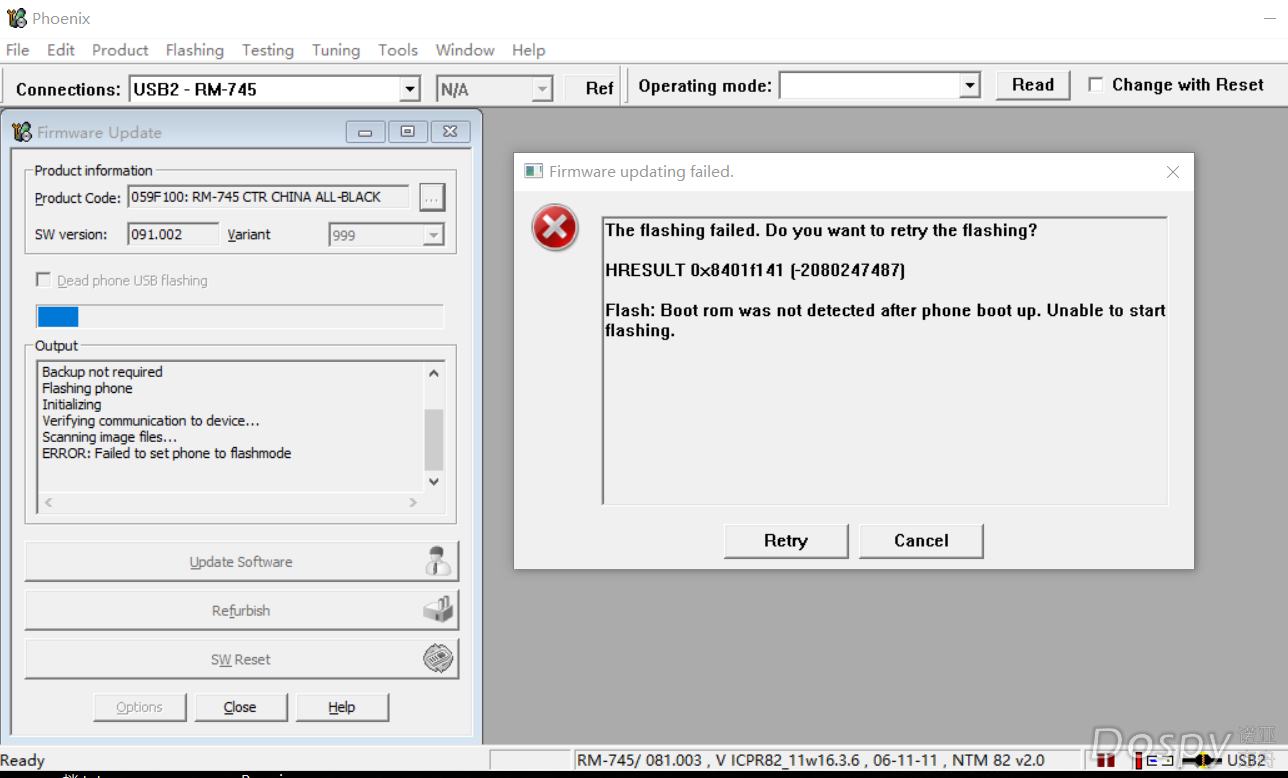The image size is (1288, 778).
Task: Click 'Verifying communication to device...' line
Action: click(x=151, y=421)
